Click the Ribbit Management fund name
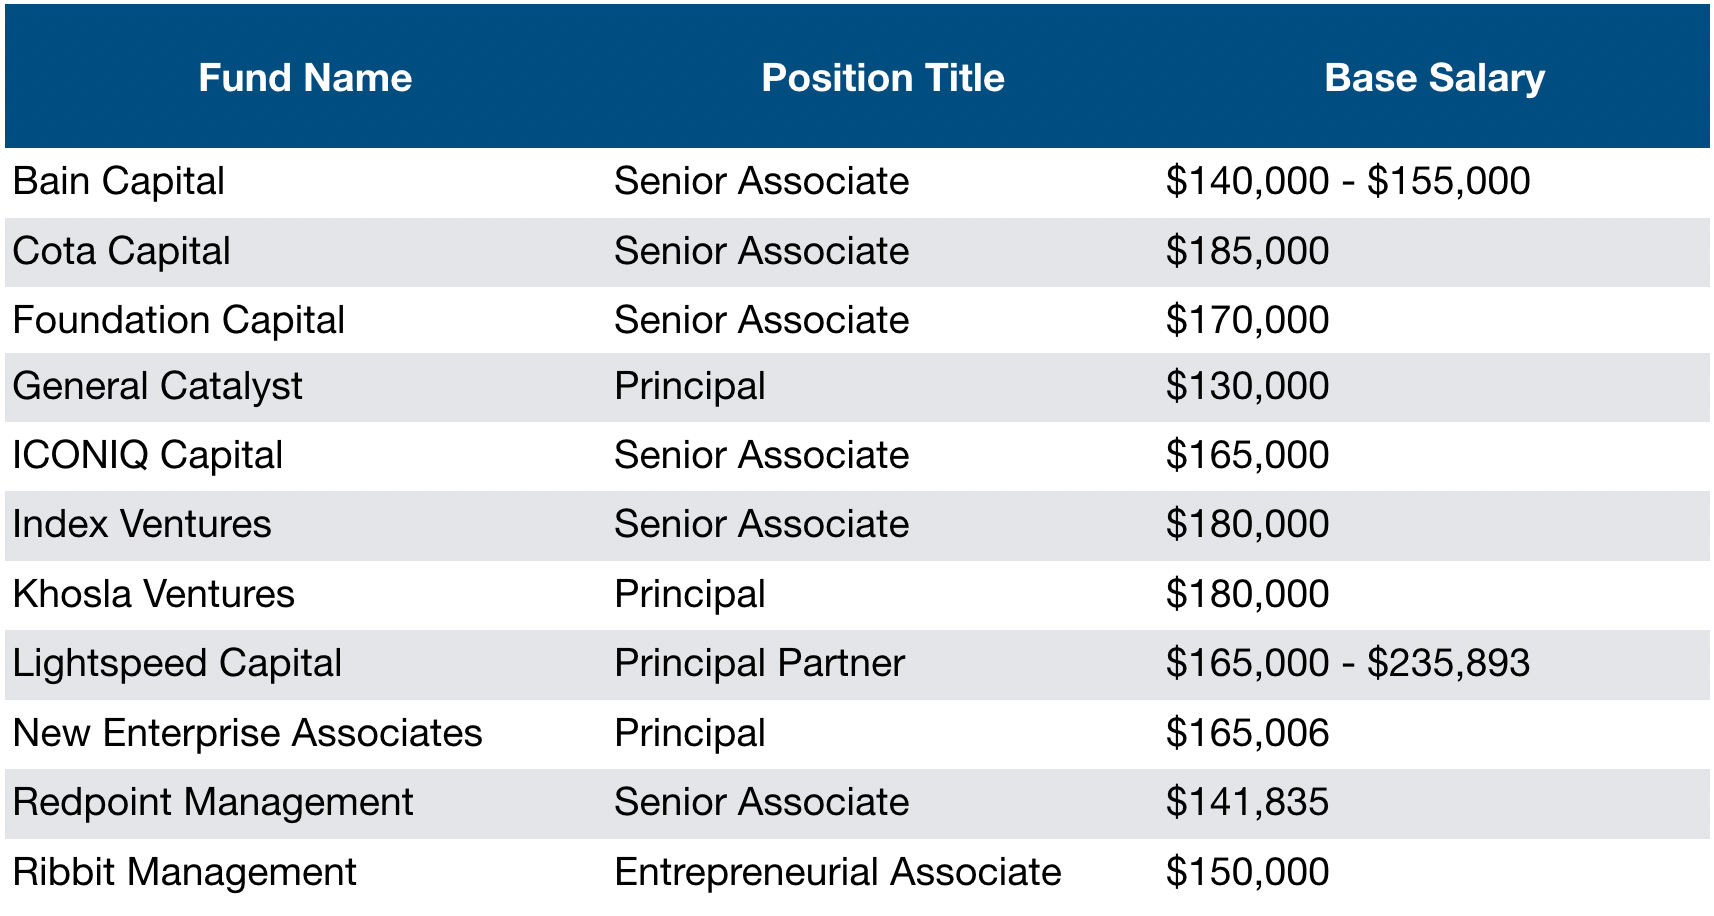 tap(185, 872)
